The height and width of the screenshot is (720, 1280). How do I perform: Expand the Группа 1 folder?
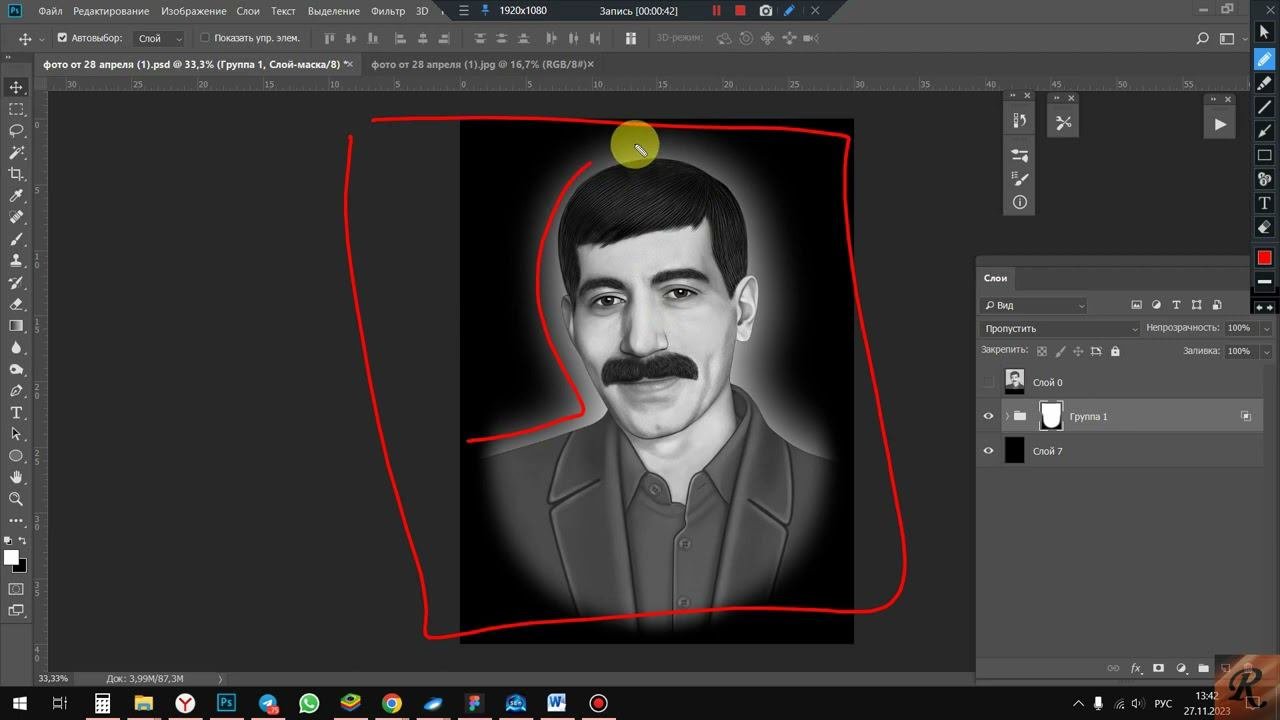[x=1006, y=416]
